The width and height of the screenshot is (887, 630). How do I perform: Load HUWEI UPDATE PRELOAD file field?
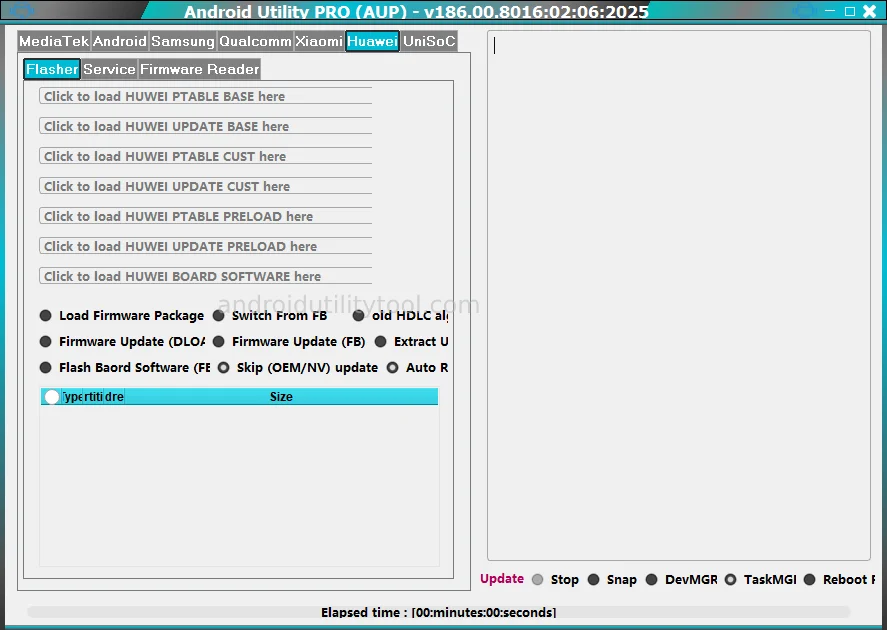205,246
